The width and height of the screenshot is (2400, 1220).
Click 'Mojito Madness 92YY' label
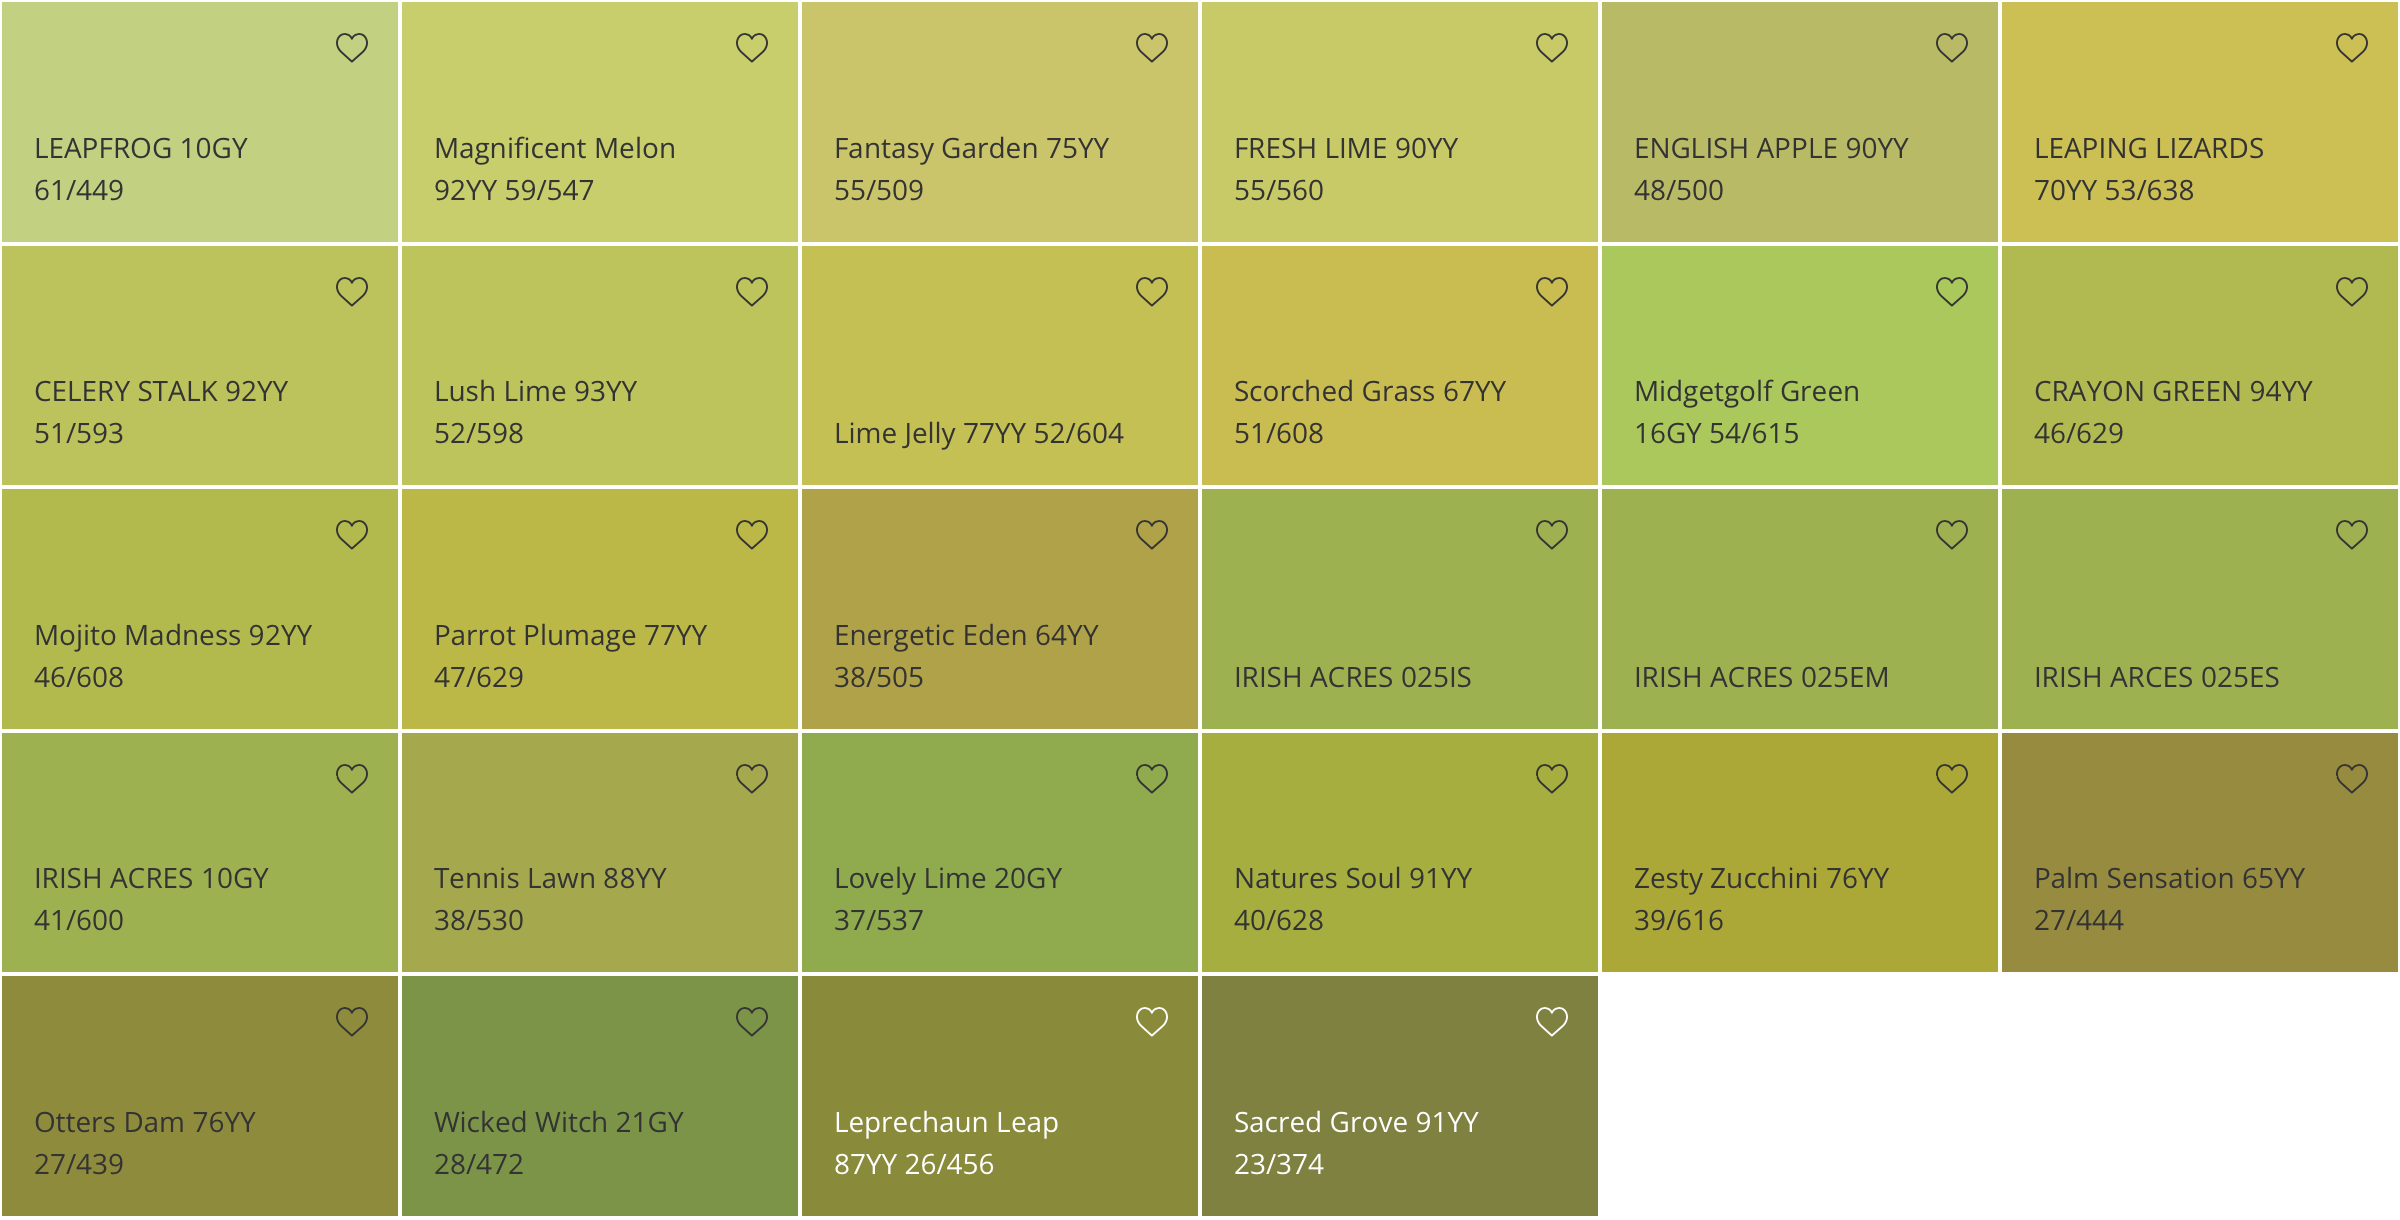(173, 636)
